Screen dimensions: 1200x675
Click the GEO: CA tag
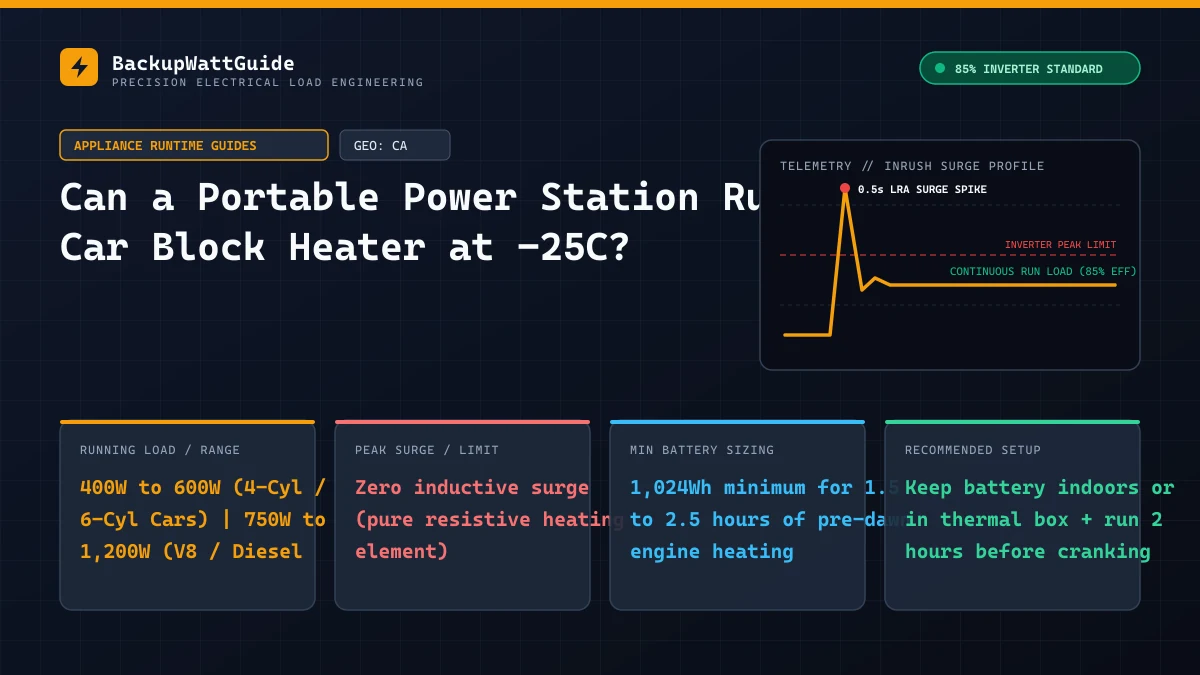tap(395, 145)
